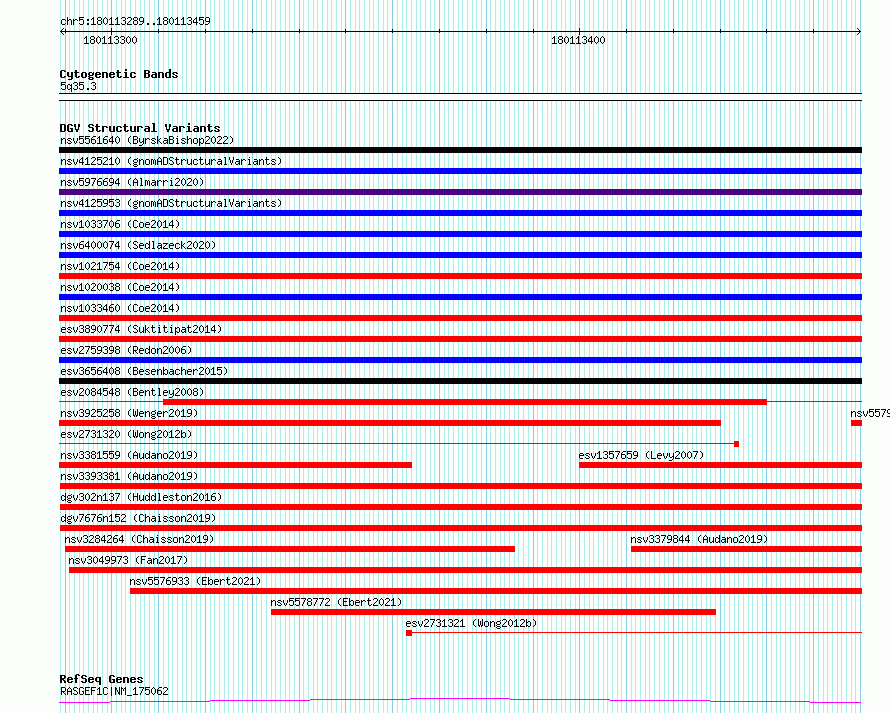Viewport: 890px width, 713px height.
Task: Select nsv5578772 (Ebert2021) variant label
Action: (336, 602)
